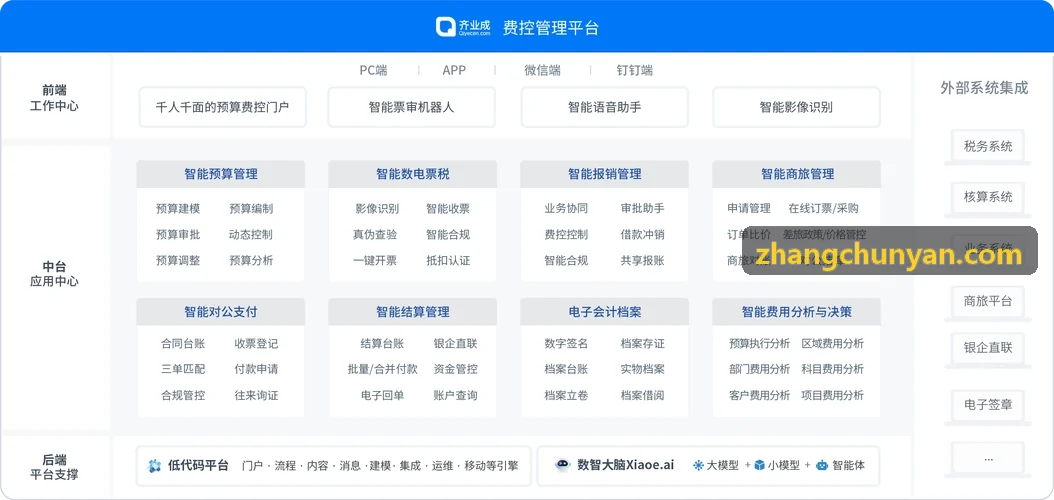This screenshot has width=1054, height=500.
Task: Click the 费控管理平台 header title
Action: coord(551,28)
